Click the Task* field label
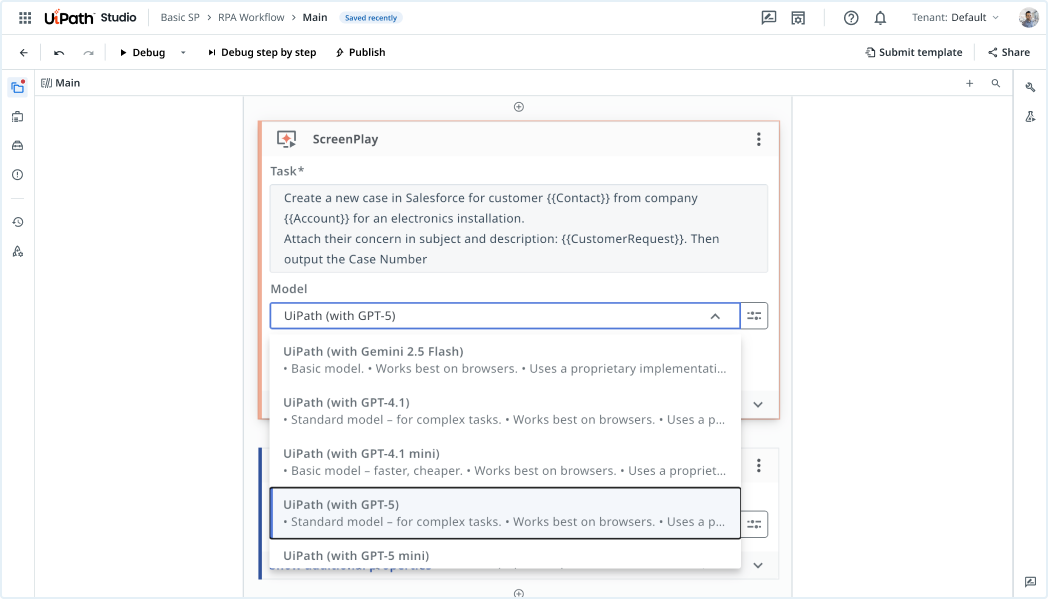Viewport: 1048px width, 599px height. point(287,171)
